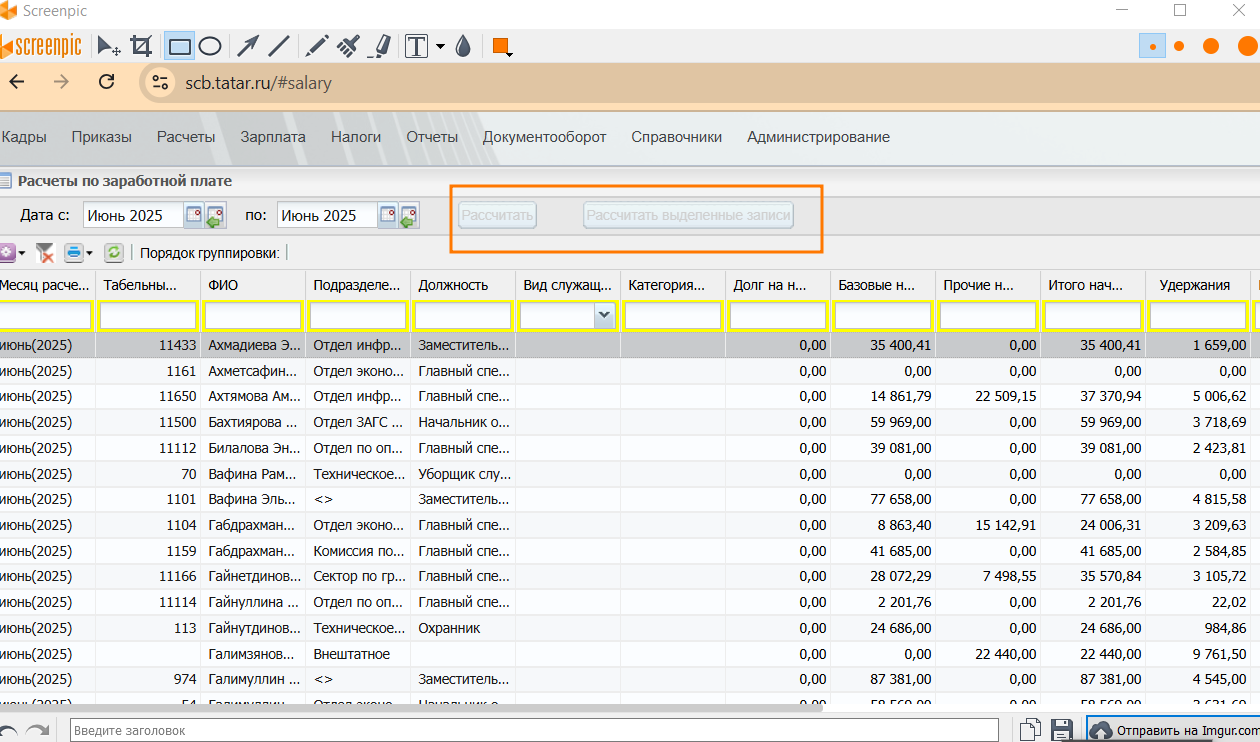The height and width of the screenshot is (742, 1260).
Task: Click 'Отправить на Imgur.com' upload button
Action: [1174, 730]
